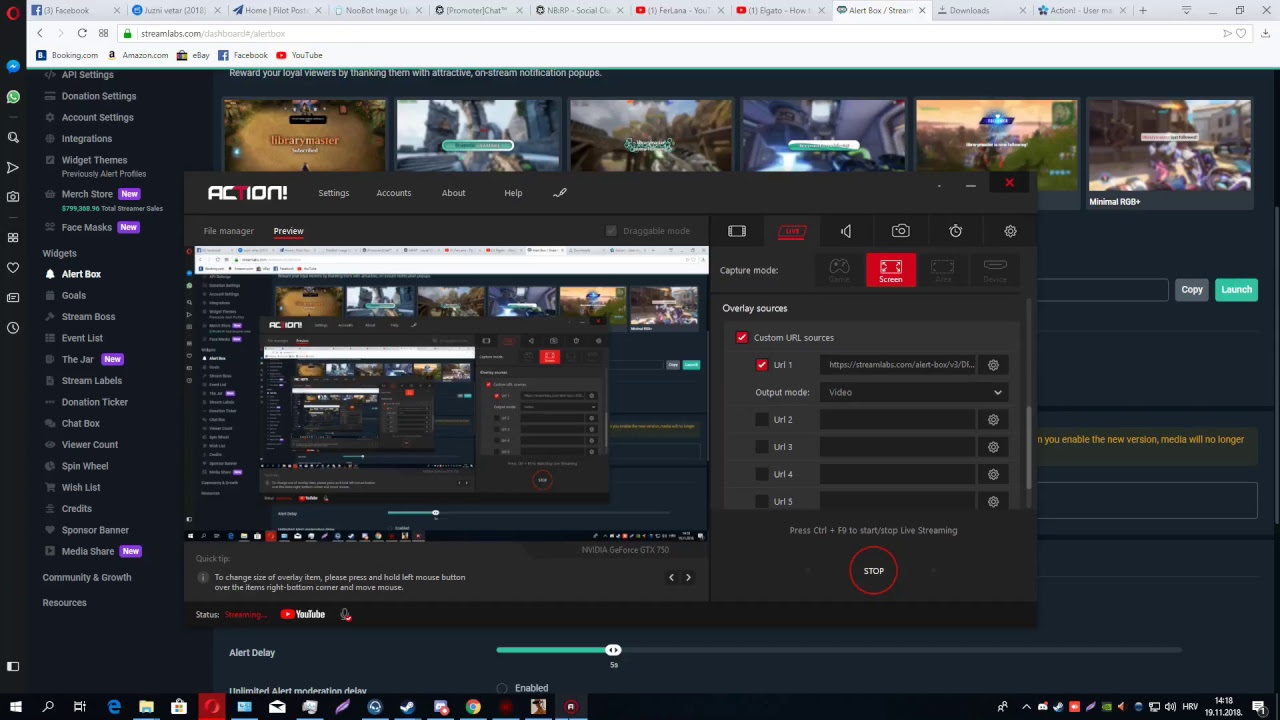Click the green Launch button

click(x=1236, y=290)
